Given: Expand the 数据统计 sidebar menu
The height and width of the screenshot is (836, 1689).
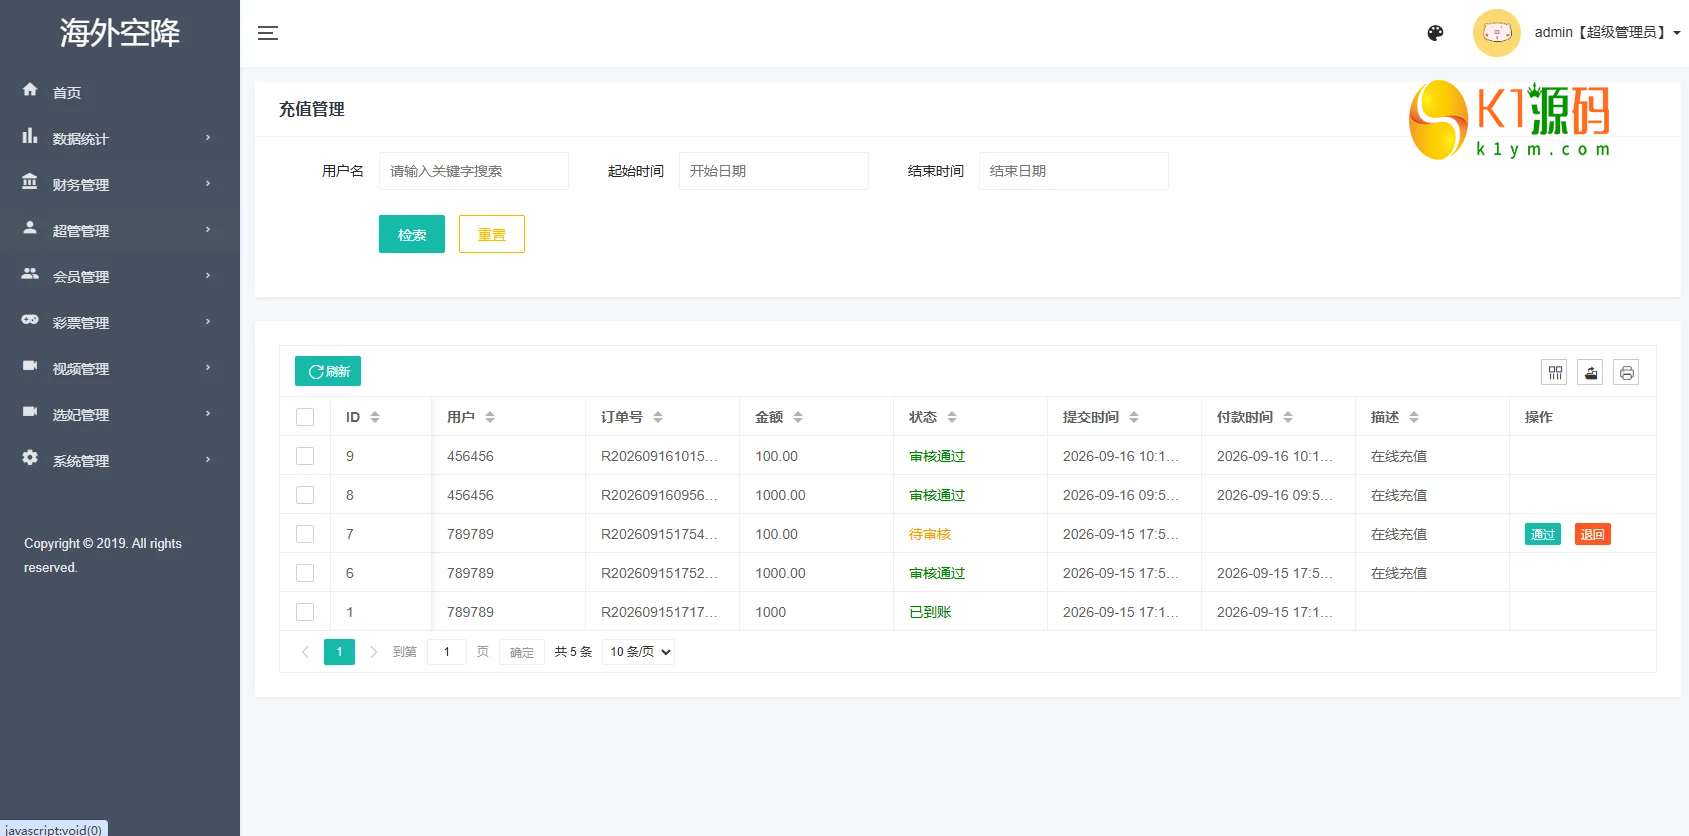Looking at the screenshot, I should tap(120, 138).
